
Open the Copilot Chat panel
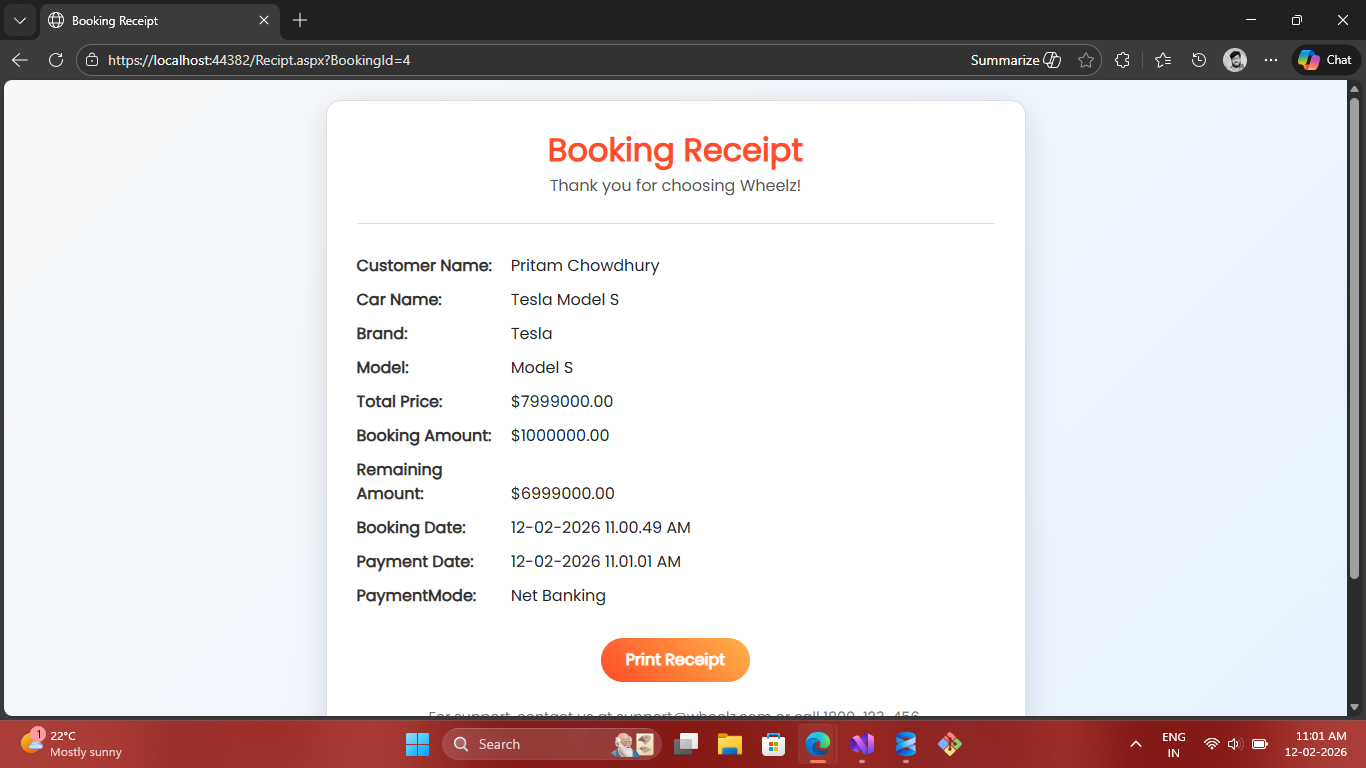[1326, 60]
